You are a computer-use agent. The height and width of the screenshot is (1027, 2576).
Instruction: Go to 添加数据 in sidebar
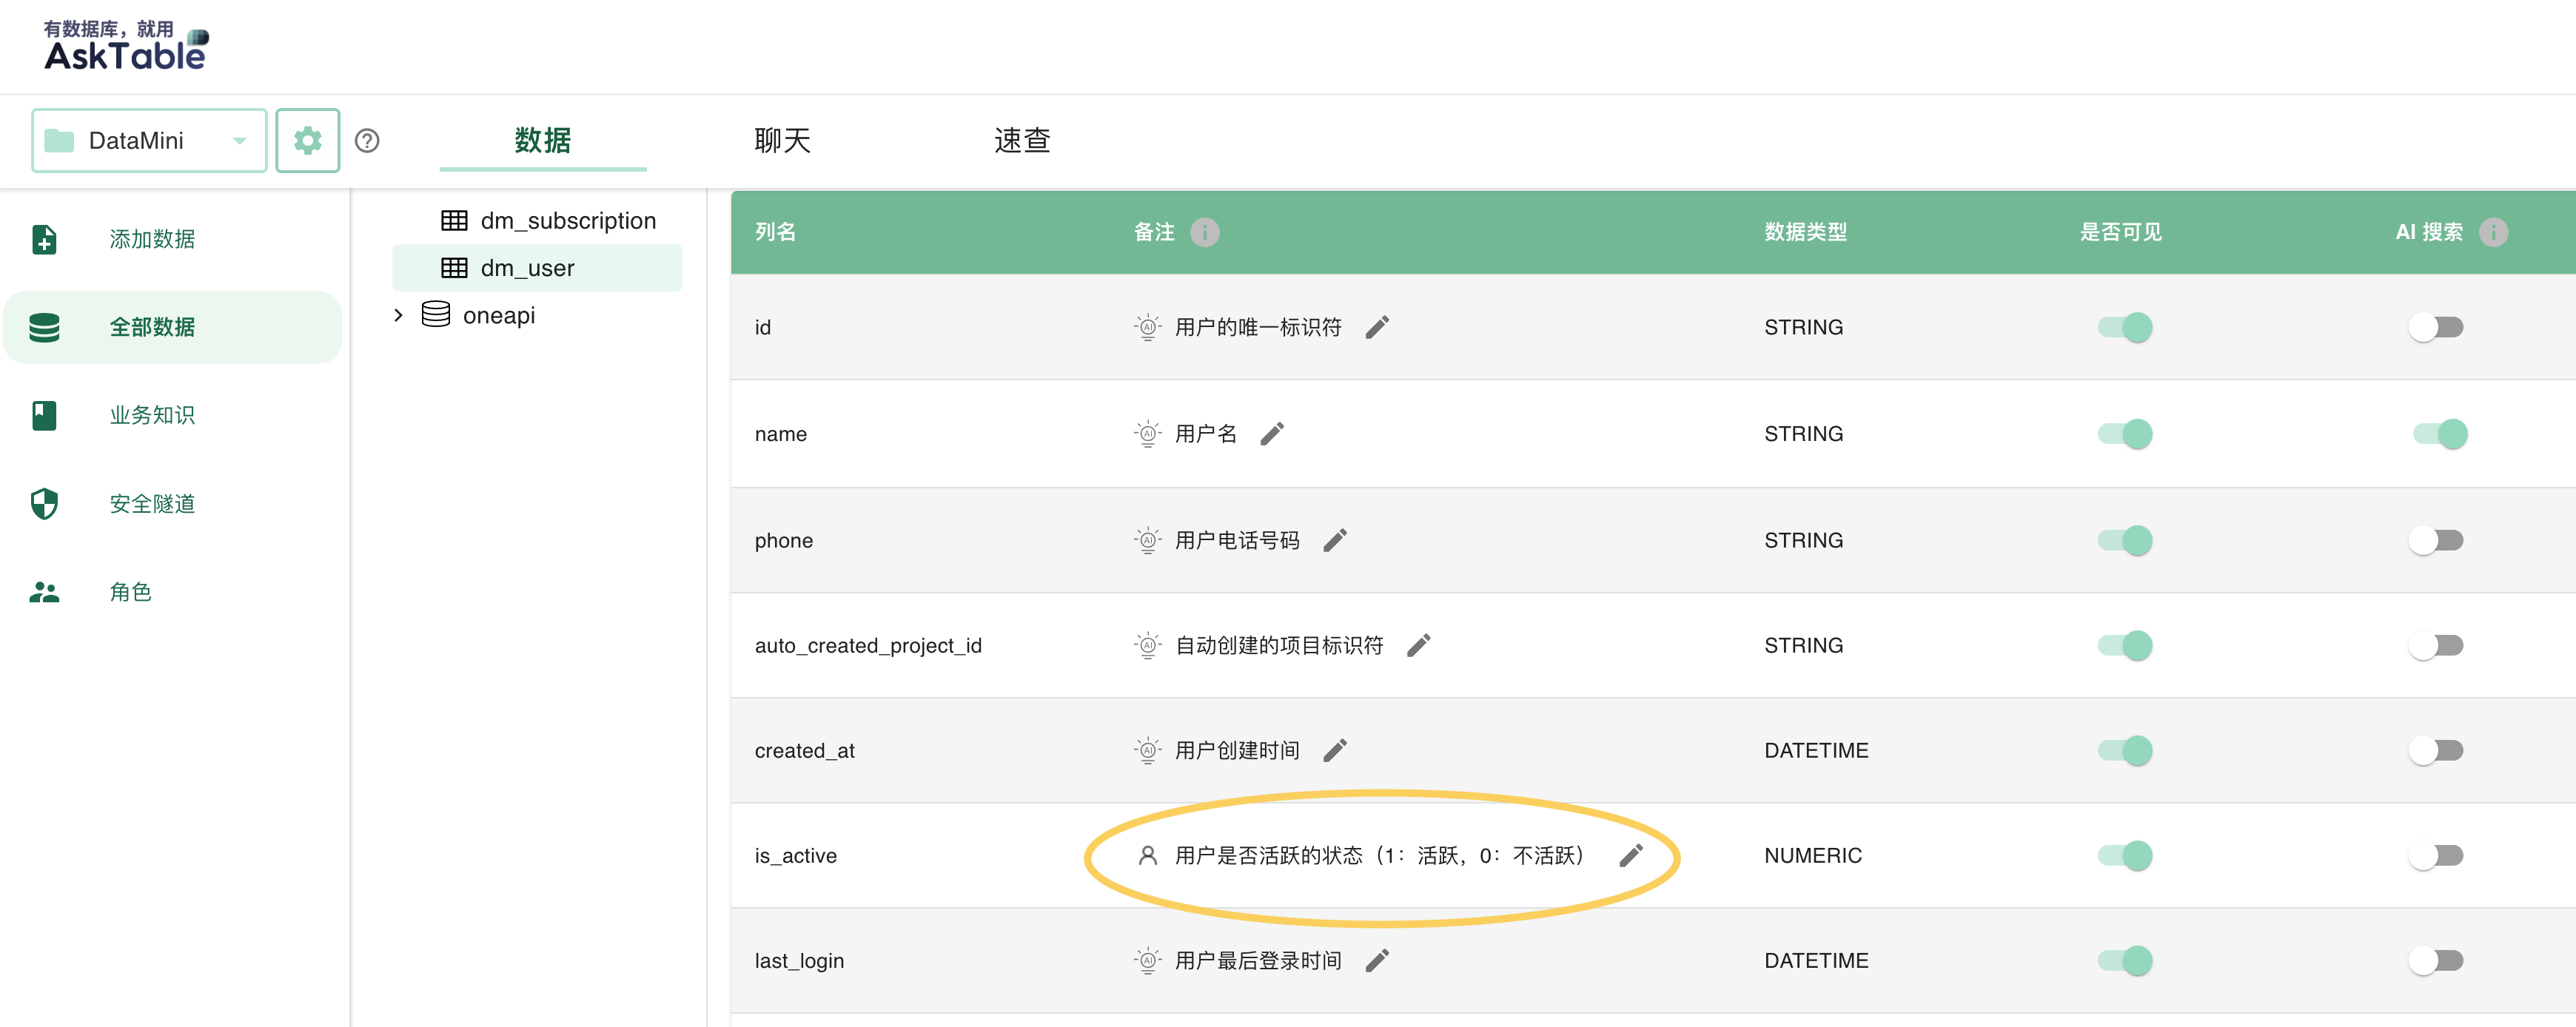point(152,239)
